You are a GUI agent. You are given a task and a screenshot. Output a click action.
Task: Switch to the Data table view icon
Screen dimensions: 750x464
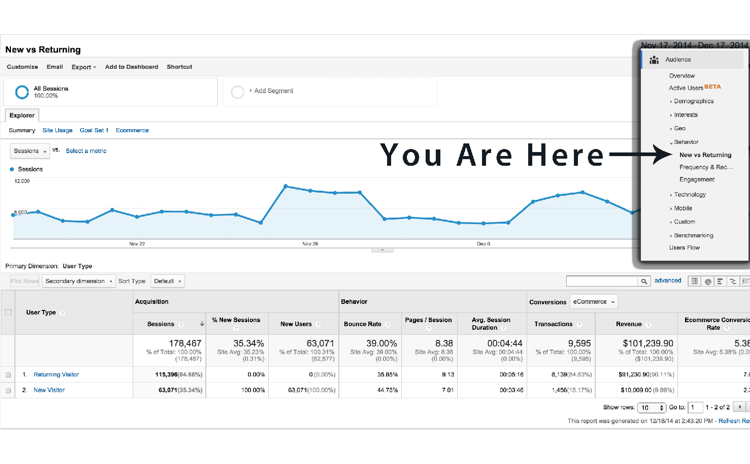pyautogui.click(x=695, y=281)
